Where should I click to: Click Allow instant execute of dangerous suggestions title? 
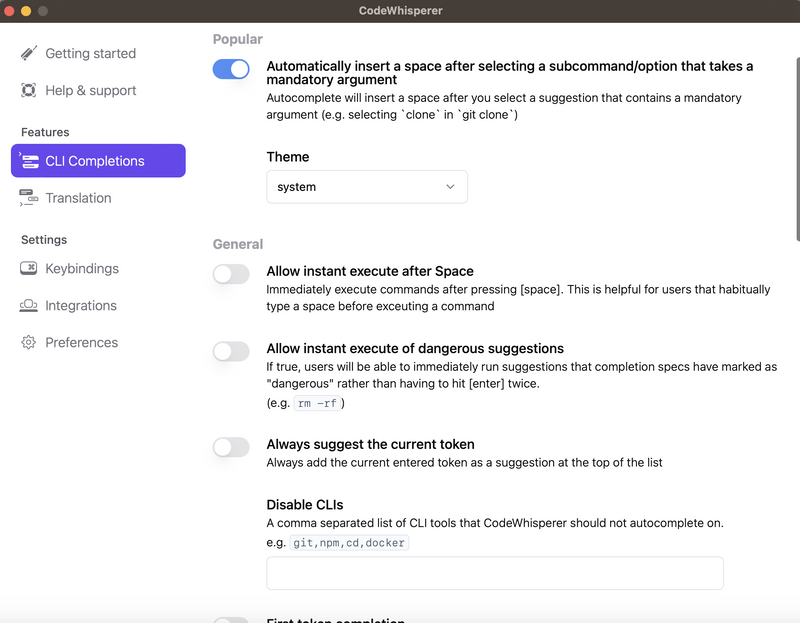click(415, 348)
